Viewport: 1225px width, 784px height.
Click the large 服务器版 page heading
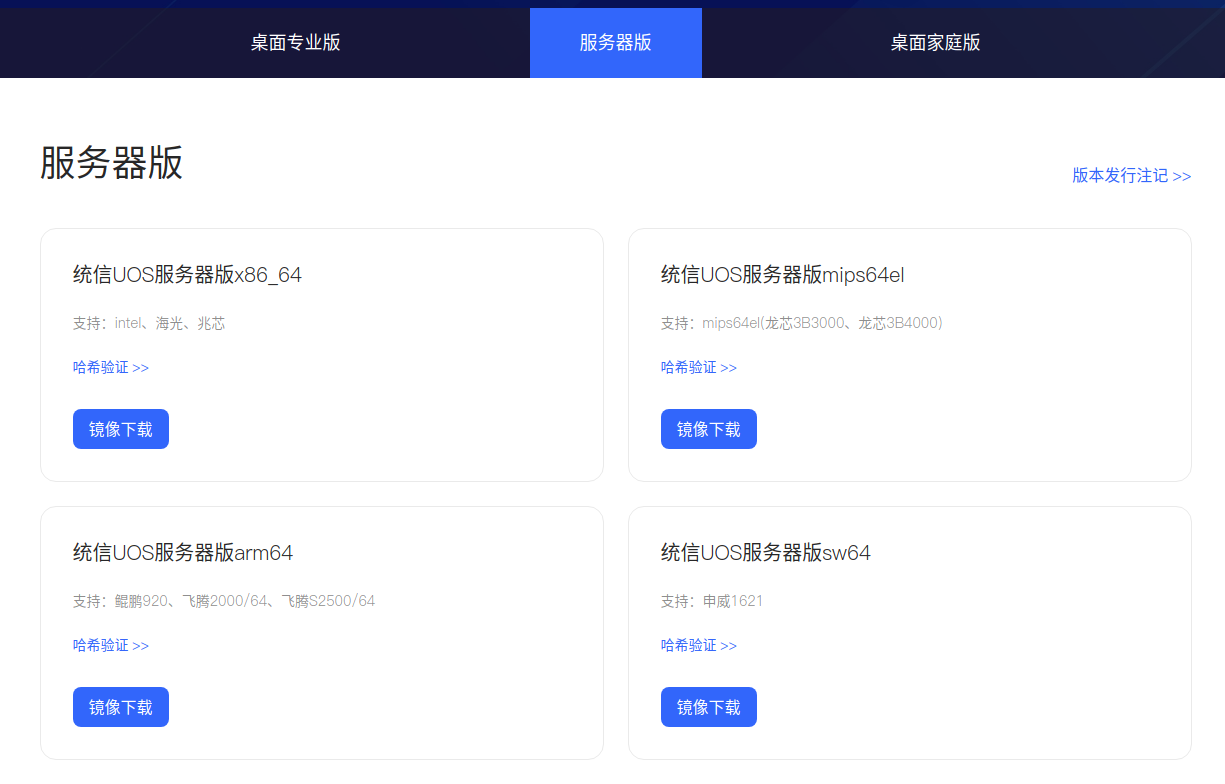tap(112, 162)
